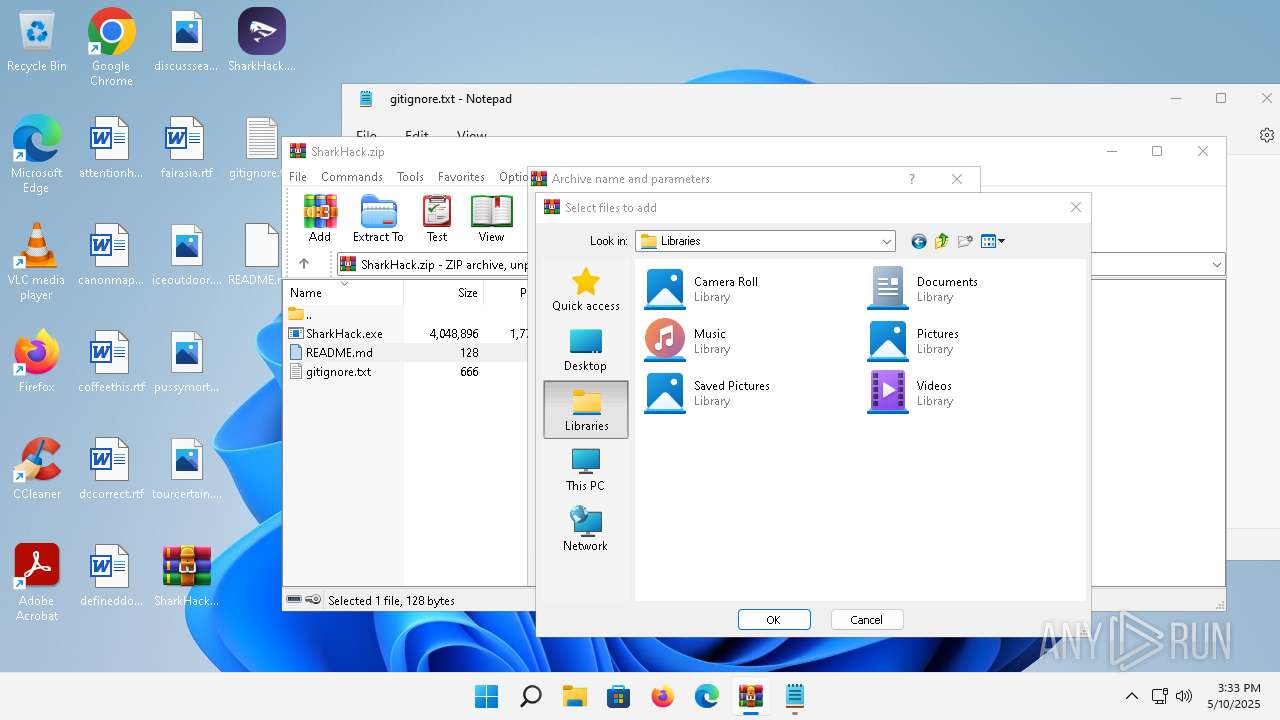Open Adobe Acrobat desktop shortcut
Viewport: 1280px width, 720px height.
(37, 583)
